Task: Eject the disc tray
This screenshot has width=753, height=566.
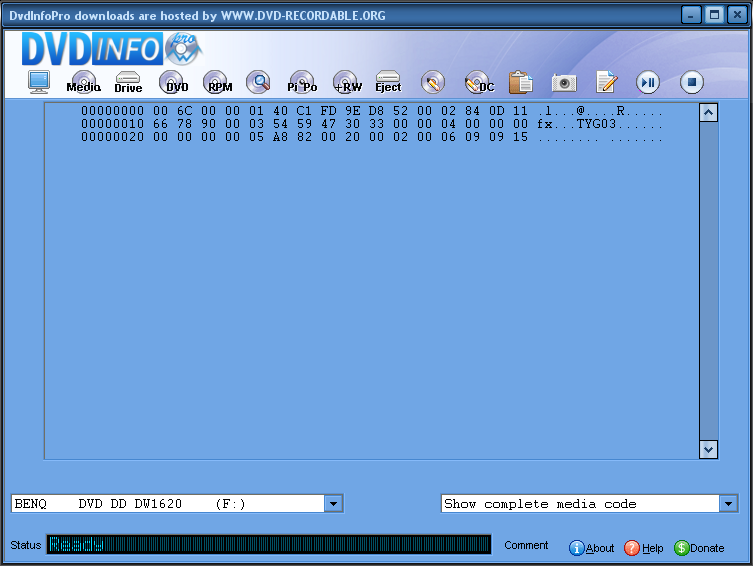Action: point(388,82)
